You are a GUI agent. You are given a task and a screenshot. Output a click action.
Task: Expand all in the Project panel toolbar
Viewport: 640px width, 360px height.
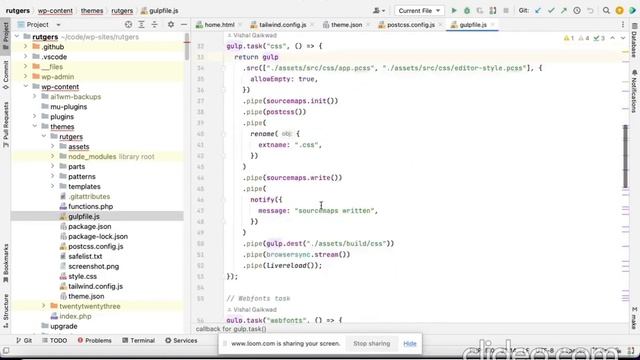point(141,24)
